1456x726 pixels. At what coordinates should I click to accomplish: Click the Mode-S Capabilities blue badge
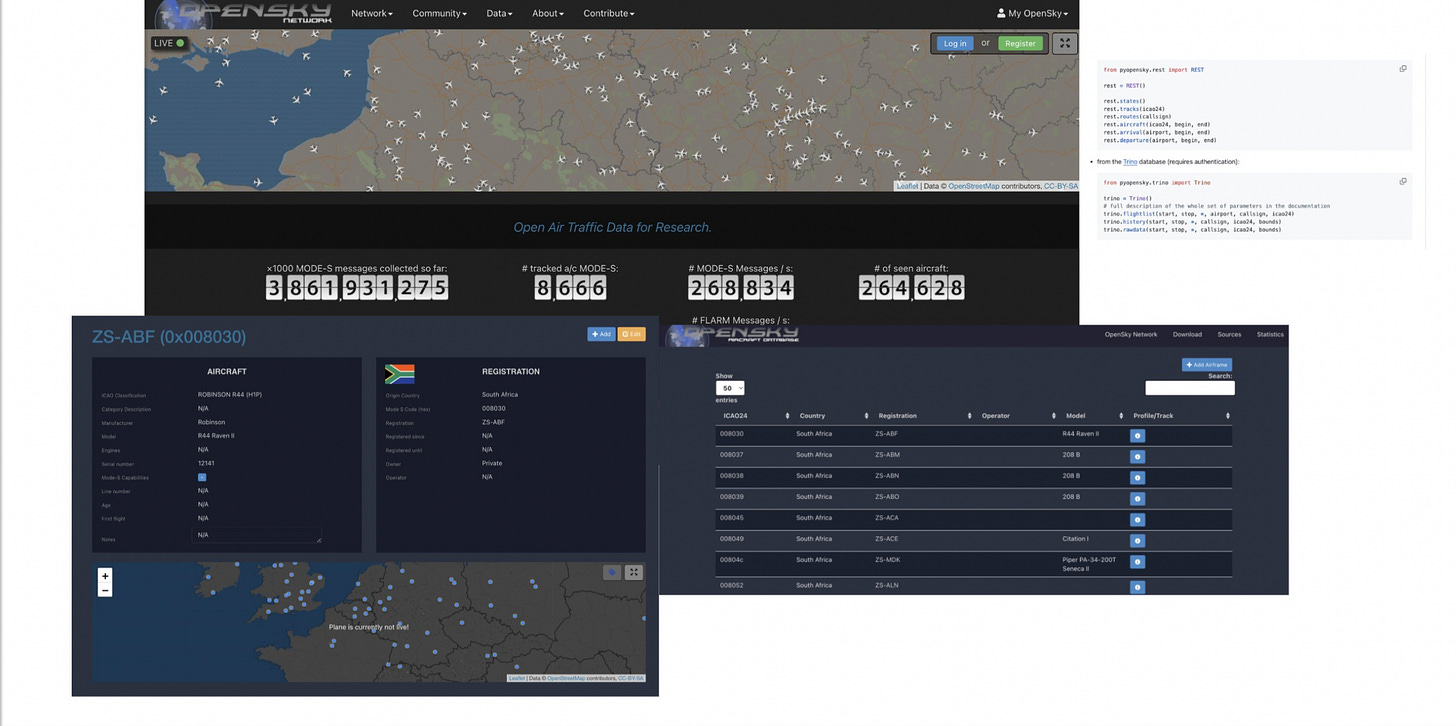(202, 477)
